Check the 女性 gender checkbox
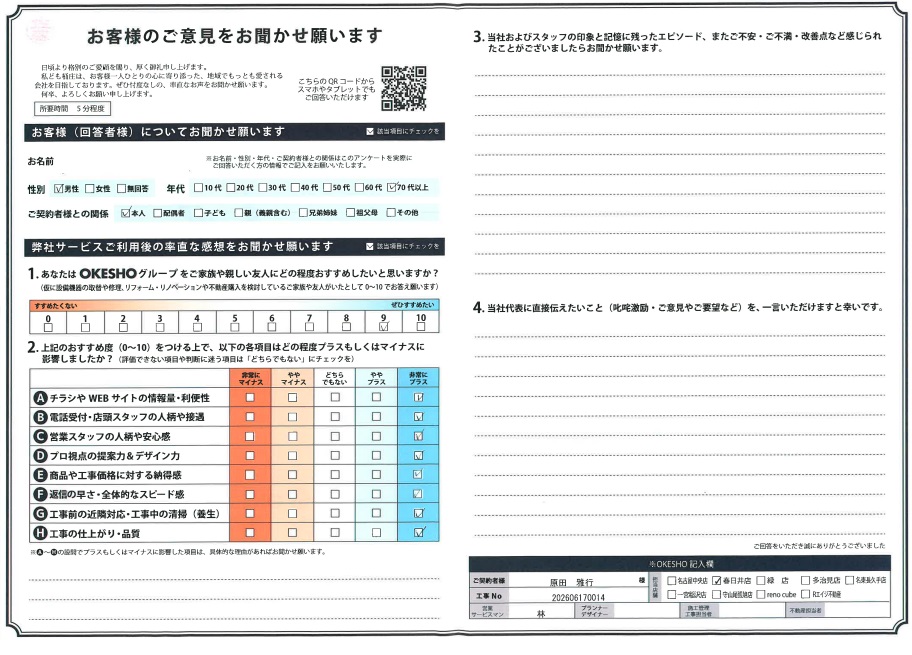The image size is (912, 655). click(x=90, y=188)
